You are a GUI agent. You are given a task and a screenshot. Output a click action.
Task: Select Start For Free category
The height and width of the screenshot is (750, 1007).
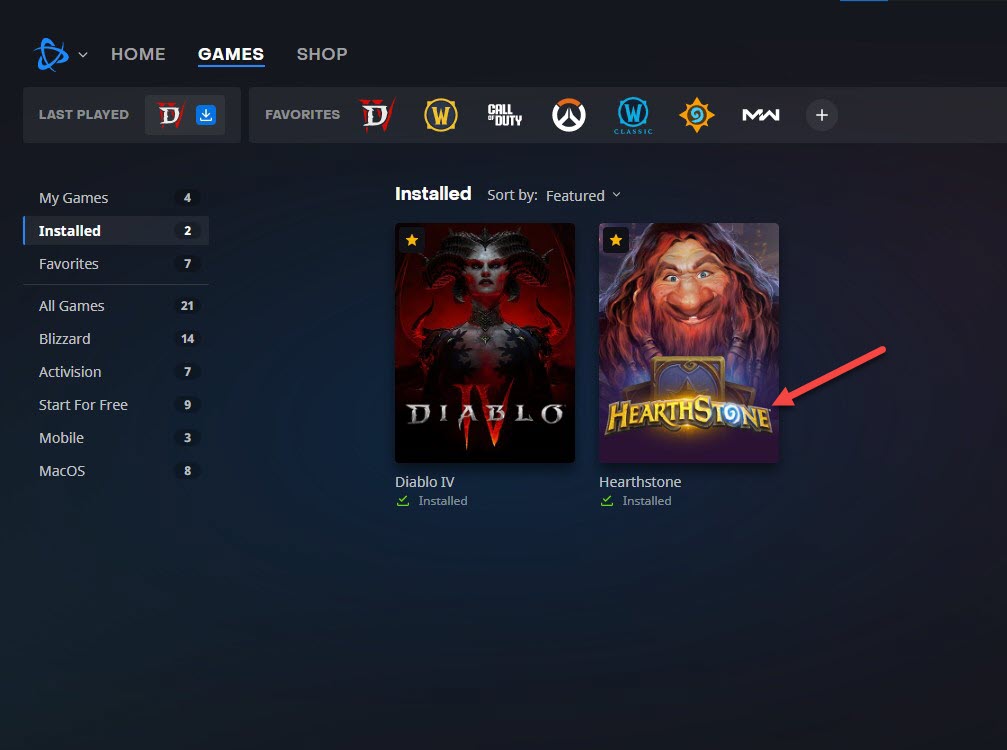pyautogui.click(x=116, y=405)
